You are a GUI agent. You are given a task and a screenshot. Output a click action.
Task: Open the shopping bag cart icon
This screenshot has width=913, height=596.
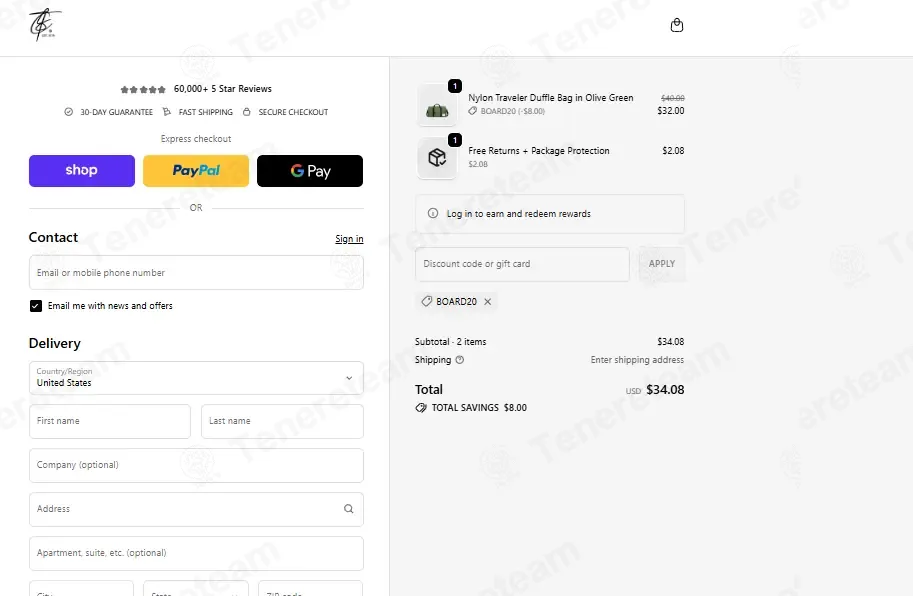tap(677, 25)
